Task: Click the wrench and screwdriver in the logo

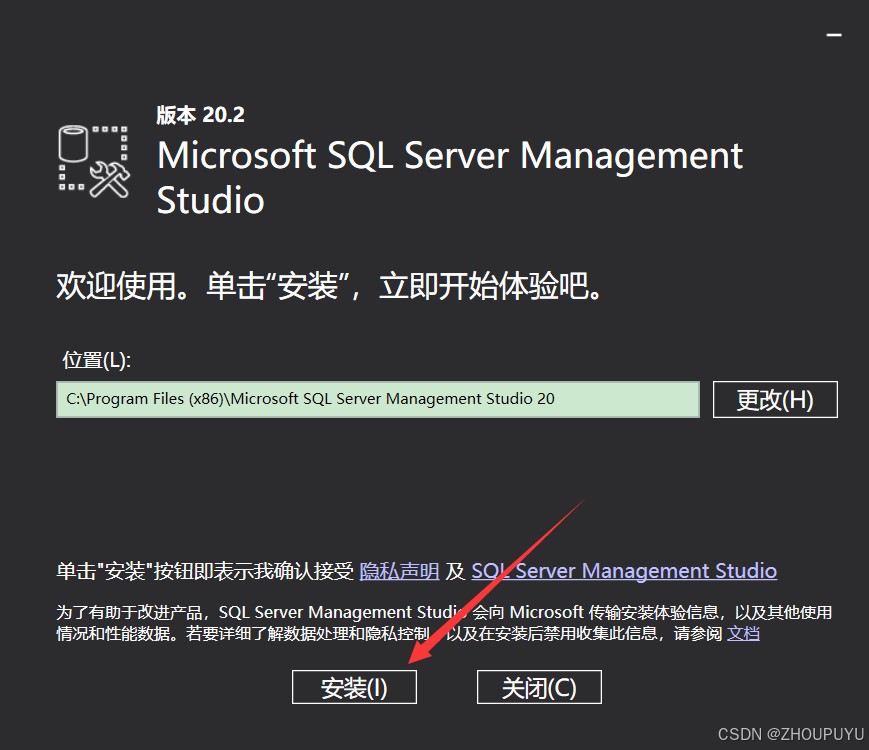Action: (x=111, y=178)
